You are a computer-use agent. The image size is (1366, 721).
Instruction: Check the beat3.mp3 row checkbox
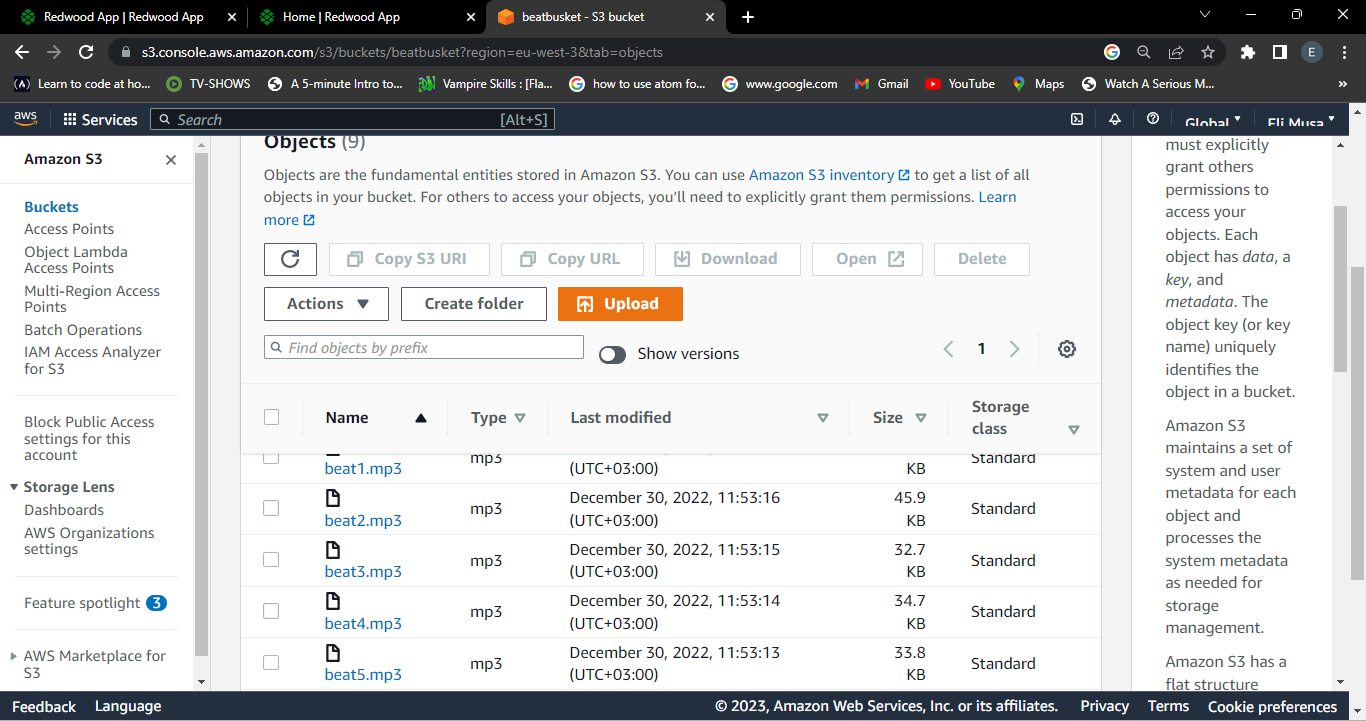point(271,560)
